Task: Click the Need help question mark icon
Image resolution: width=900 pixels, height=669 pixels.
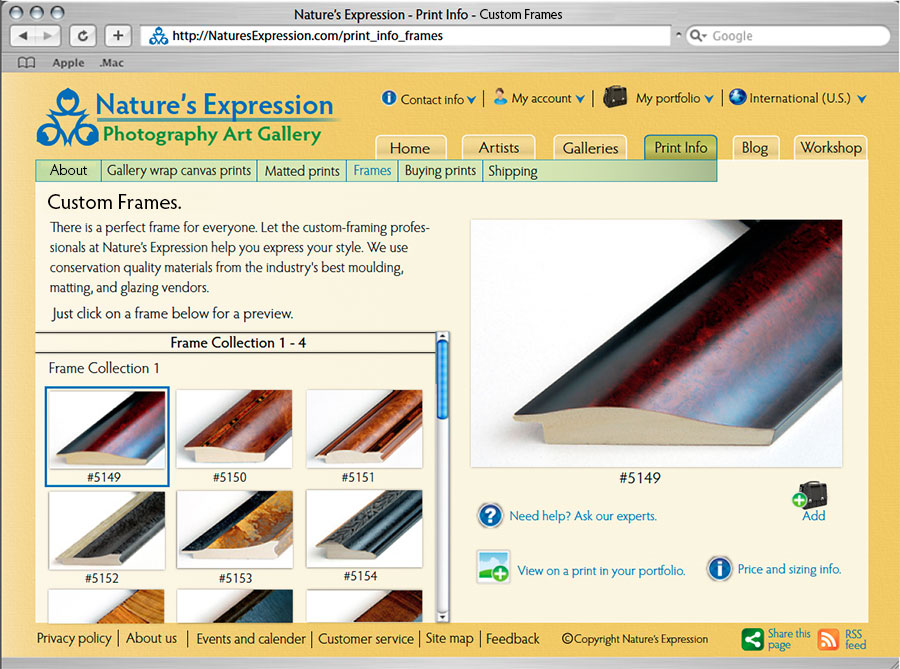Action: coord(490,516)
